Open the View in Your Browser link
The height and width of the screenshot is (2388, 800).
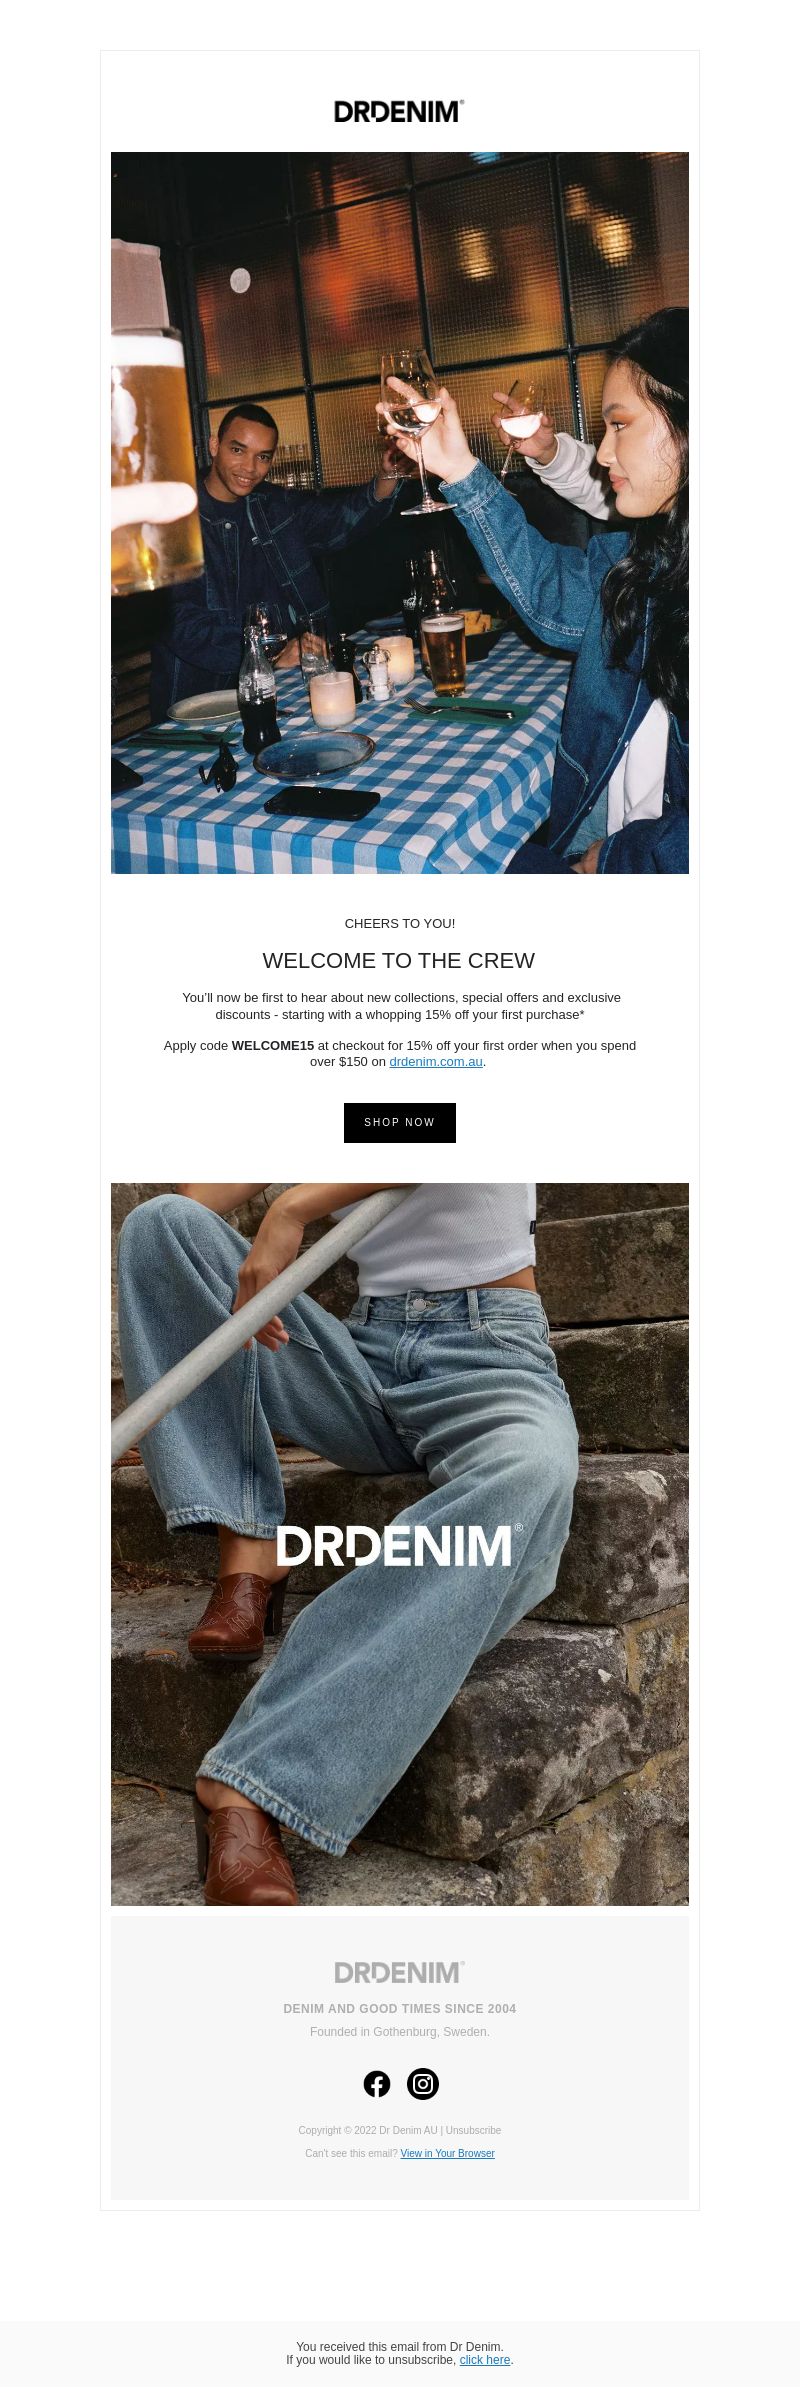[x=447, y=2153]
